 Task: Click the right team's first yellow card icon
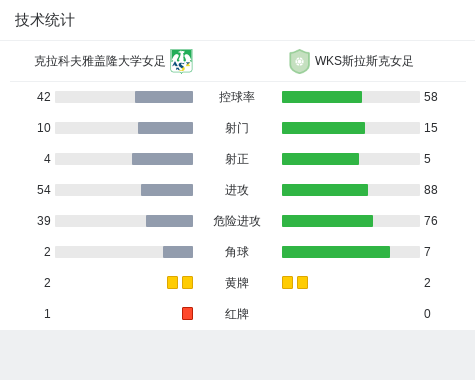(x=287, y=282)
